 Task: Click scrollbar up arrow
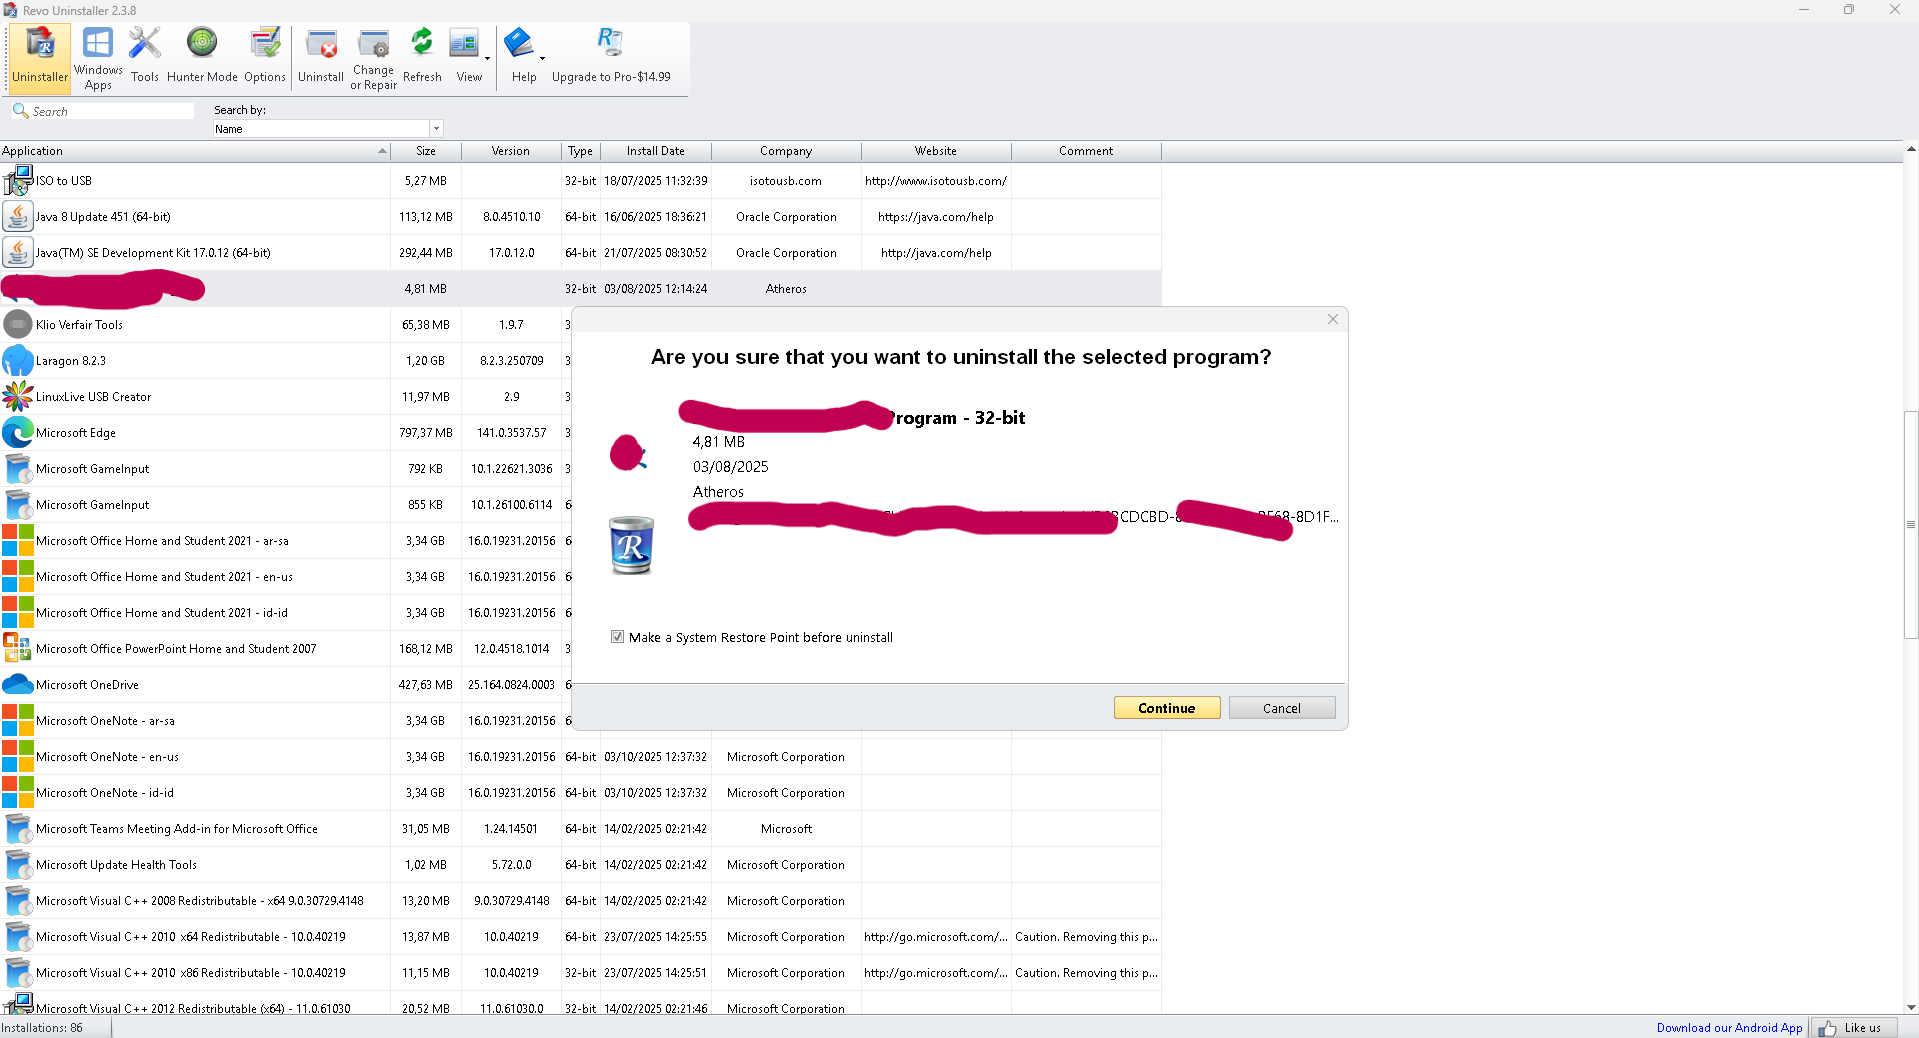point(1911,149)
